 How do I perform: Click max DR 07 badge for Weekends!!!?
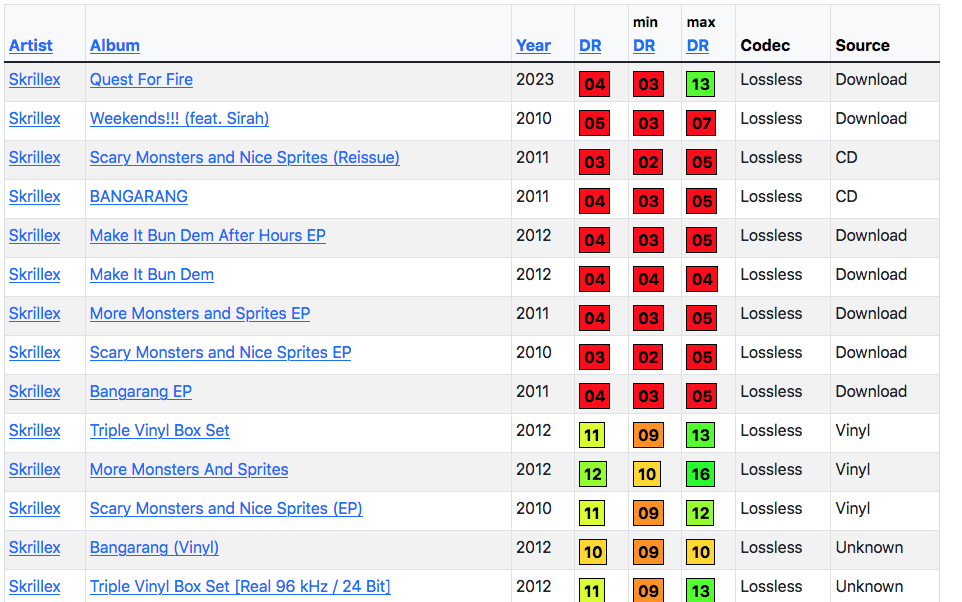point(702,123)
